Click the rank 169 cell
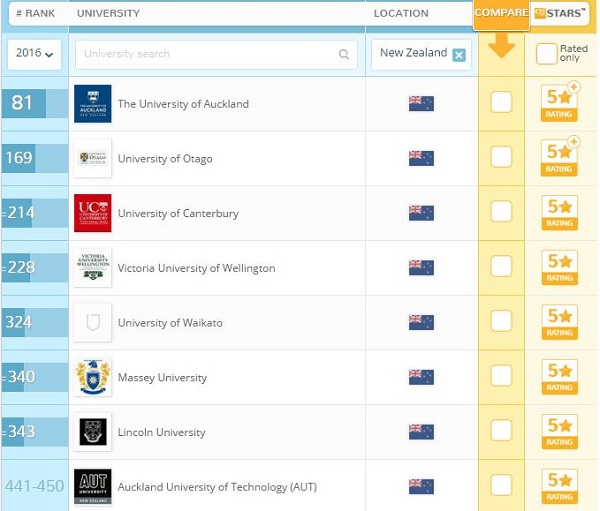600x511 pixels. (34, 158)
